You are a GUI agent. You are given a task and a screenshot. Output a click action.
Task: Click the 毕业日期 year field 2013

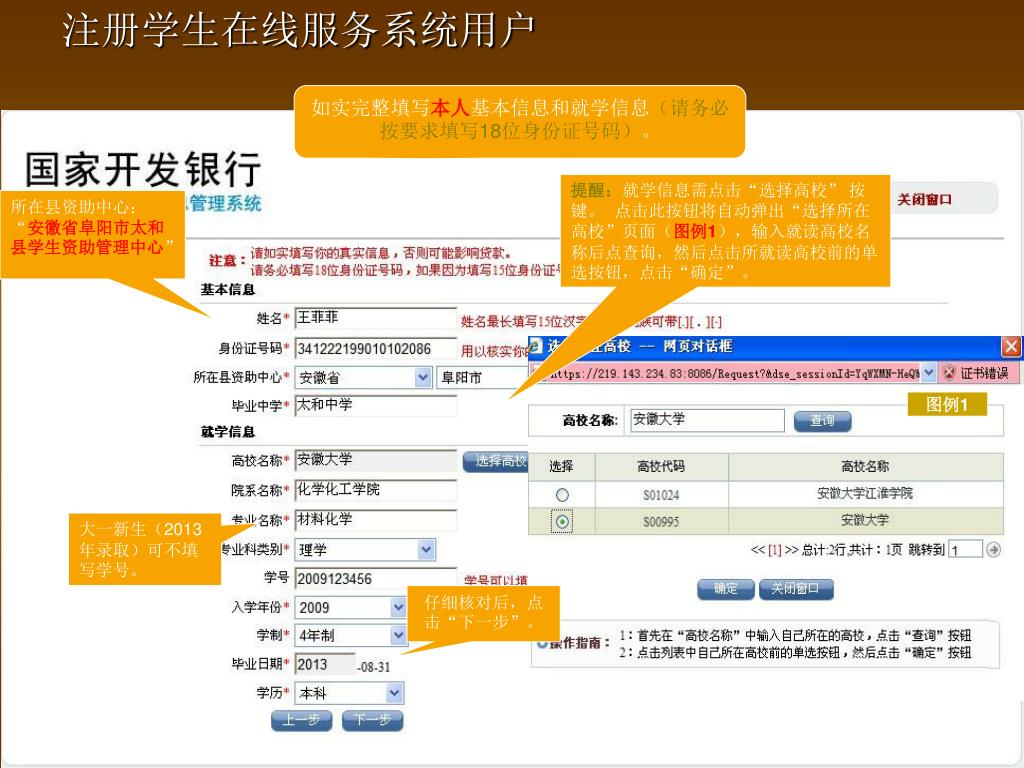[325, 665]
